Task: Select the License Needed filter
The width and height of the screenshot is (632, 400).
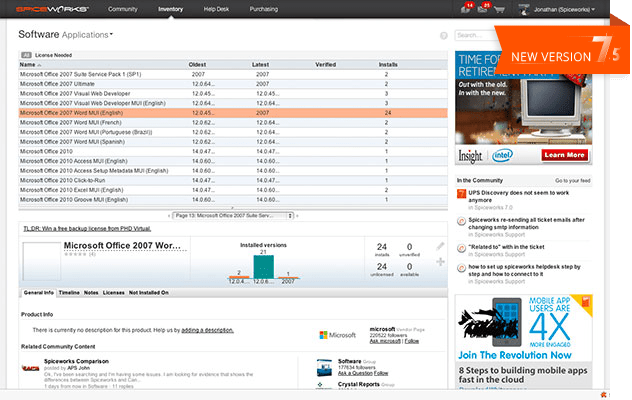Action: tap(53, 55)
